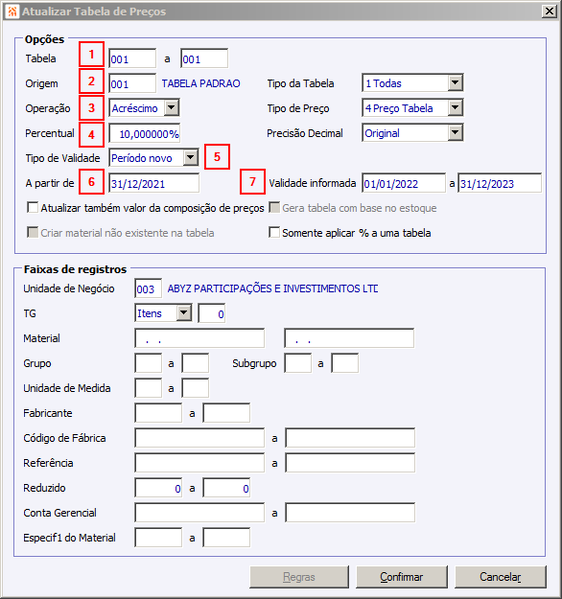This screenshot has height=599, width=562.
Task: Click the Origem code field
Action: [x=133, y=83]
